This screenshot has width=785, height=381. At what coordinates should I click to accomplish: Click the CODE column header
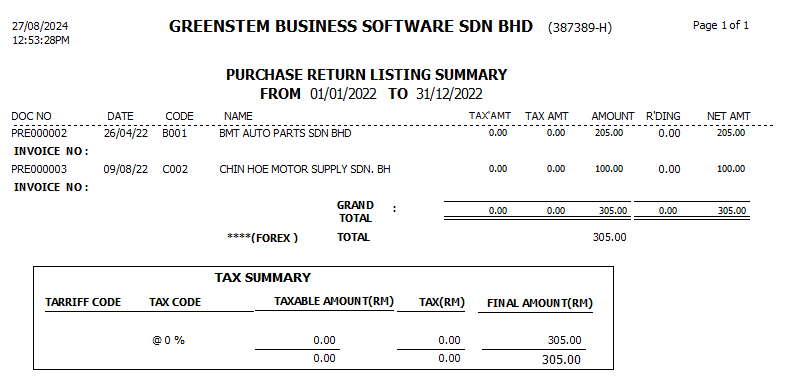(179, 116)
